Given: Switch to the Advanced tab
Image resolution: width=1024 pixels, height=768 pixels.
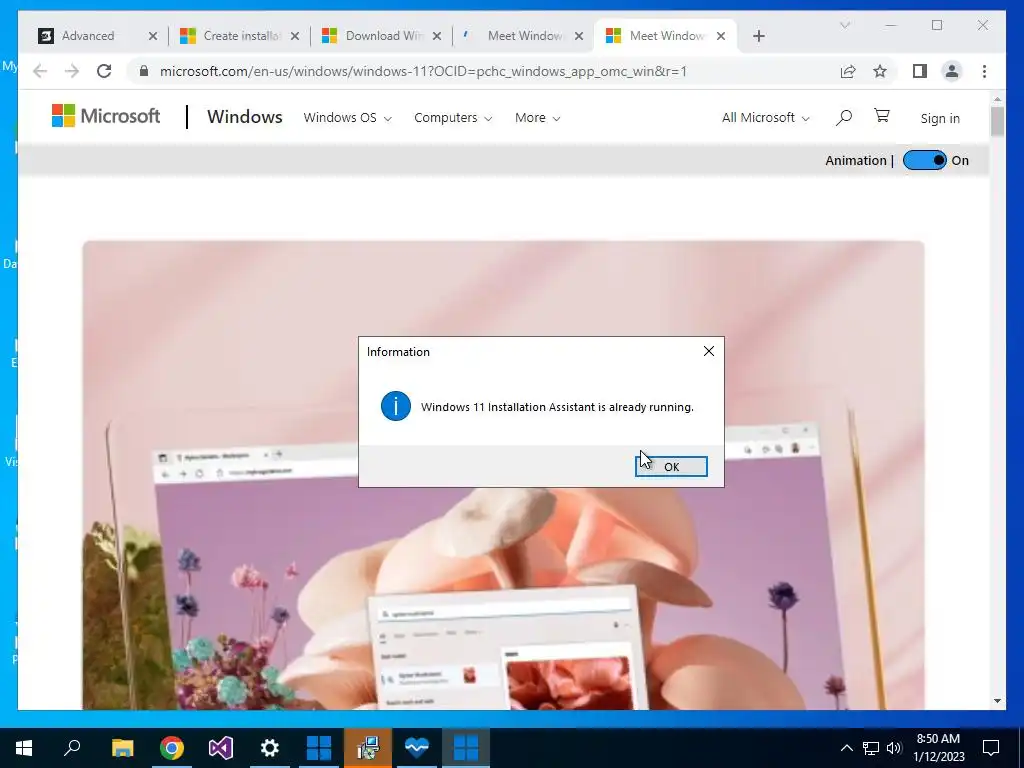Looking at the screenshot, I should tap(88, 36).
